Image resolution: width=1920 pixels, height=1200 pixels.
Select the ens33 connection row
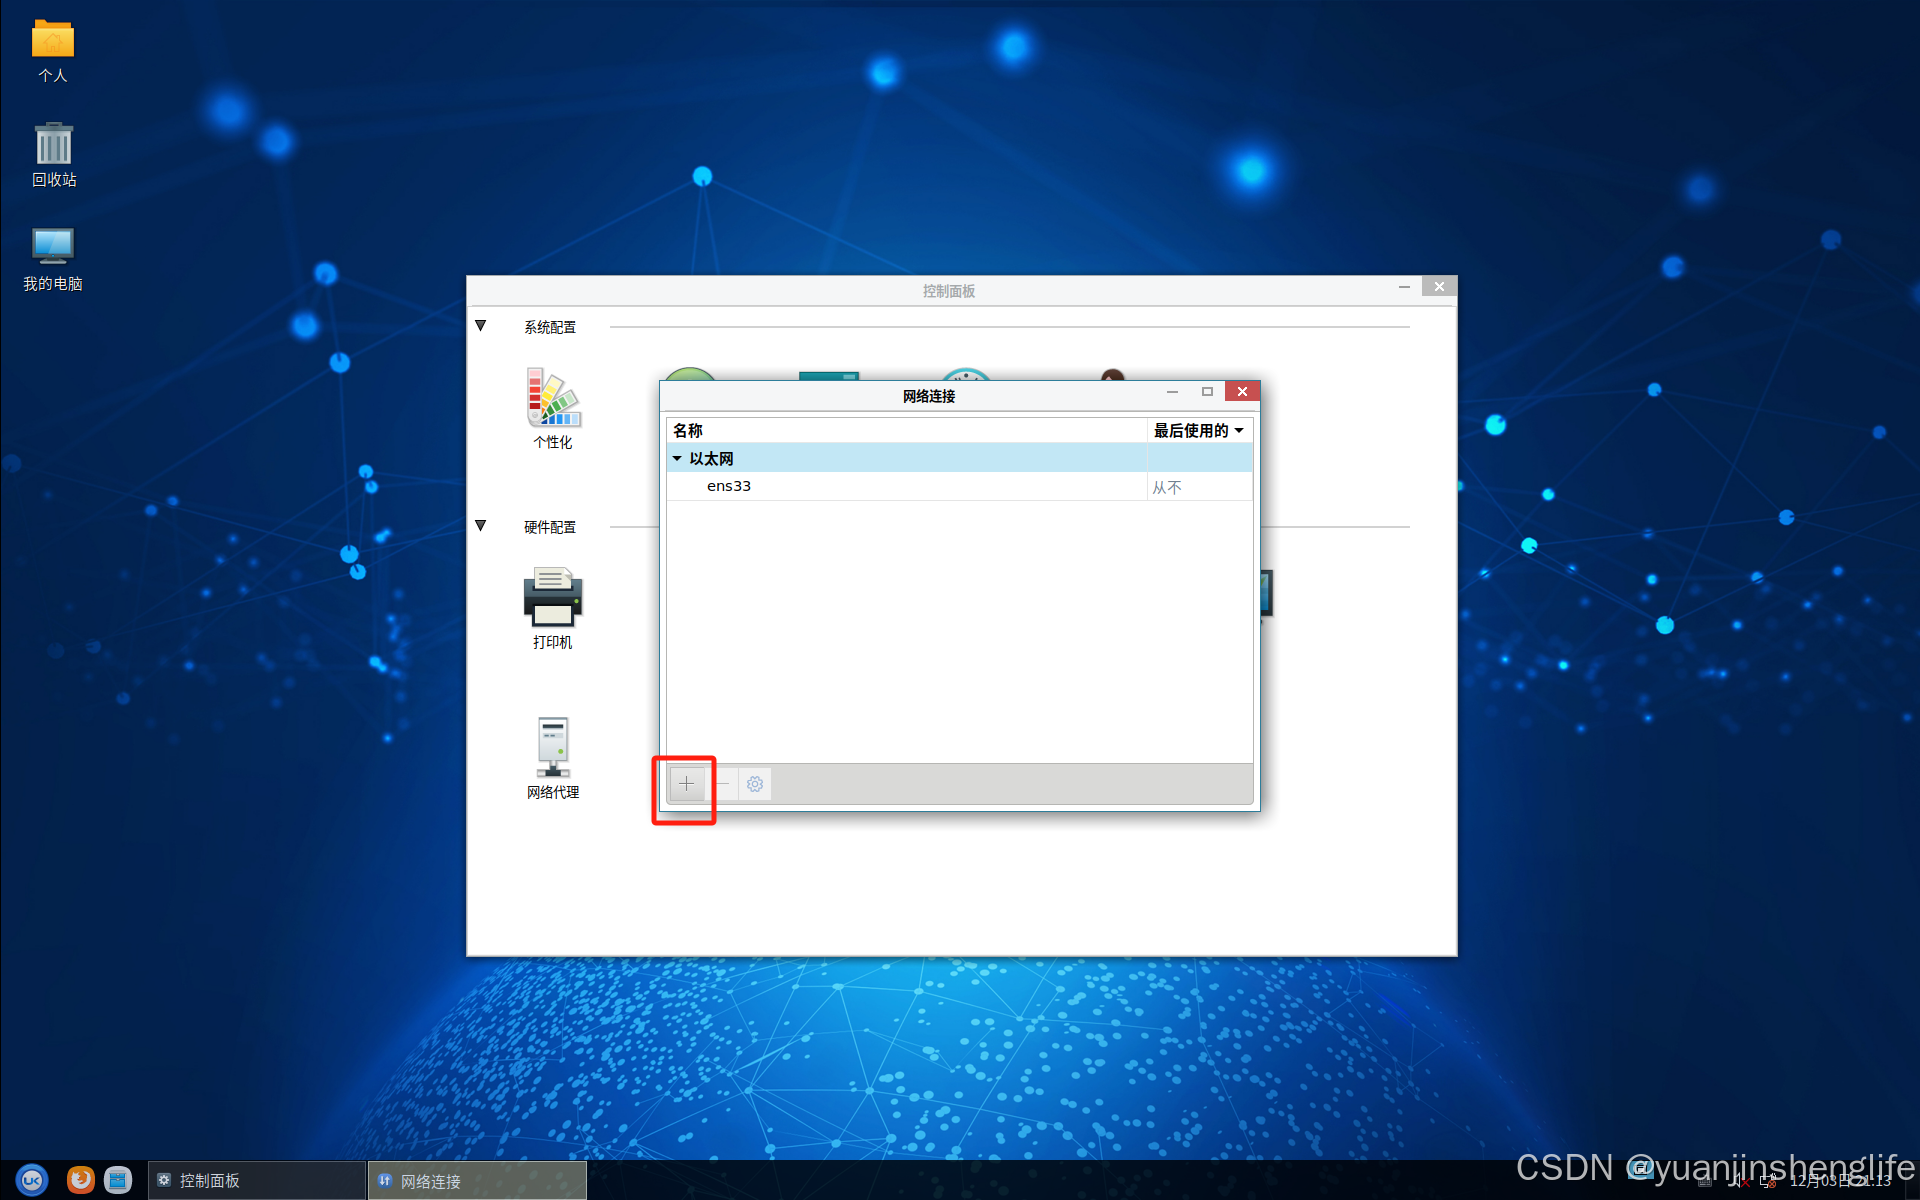(x=729, y=486)
